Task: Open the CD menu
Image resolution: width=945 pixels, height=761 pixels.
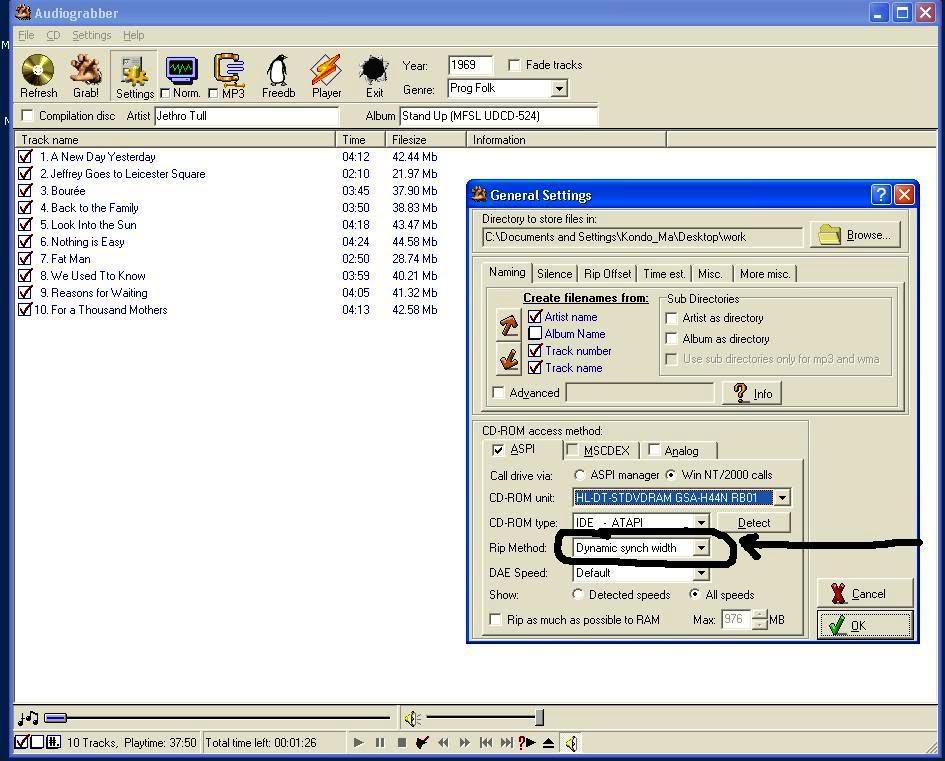Action: (x=53, y=35)
